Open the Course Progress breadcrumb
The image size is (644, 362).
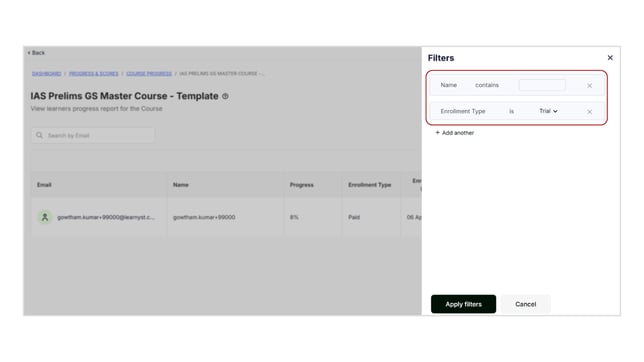(x=149, y=74)
